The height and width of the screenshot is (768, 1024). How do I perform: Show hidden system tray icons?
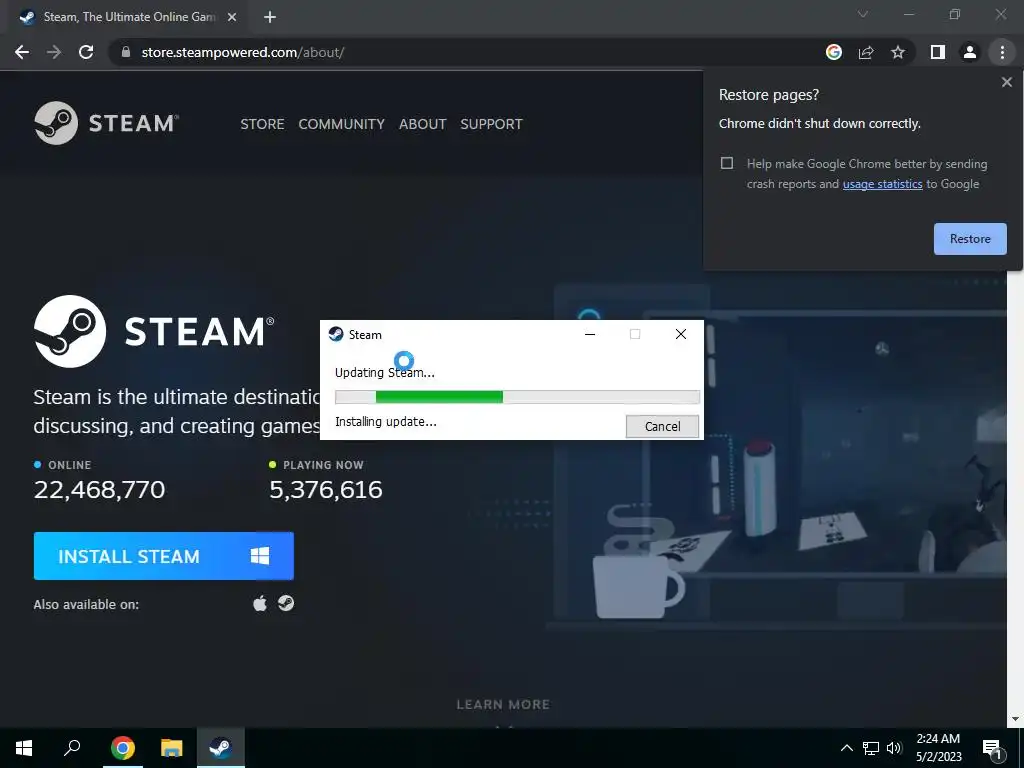click(x=846, y=748)
